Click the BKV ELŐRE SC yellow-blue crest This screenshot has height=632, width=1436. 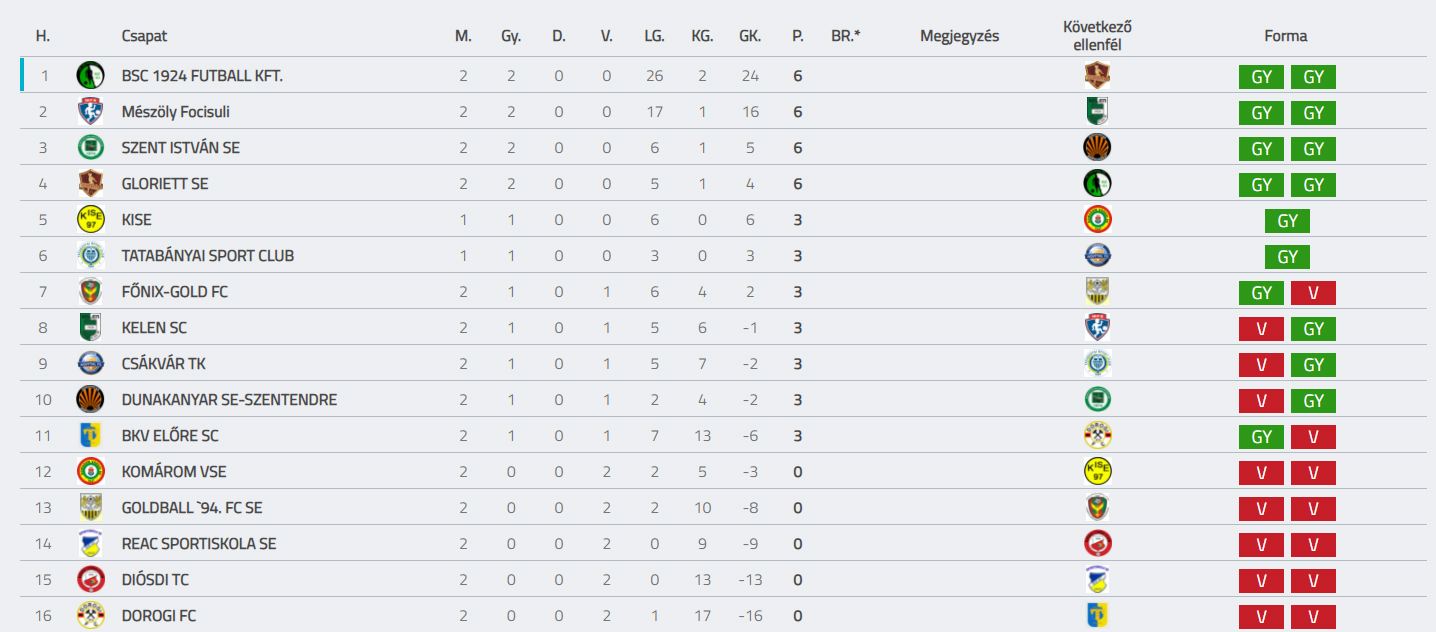[90, 435]
